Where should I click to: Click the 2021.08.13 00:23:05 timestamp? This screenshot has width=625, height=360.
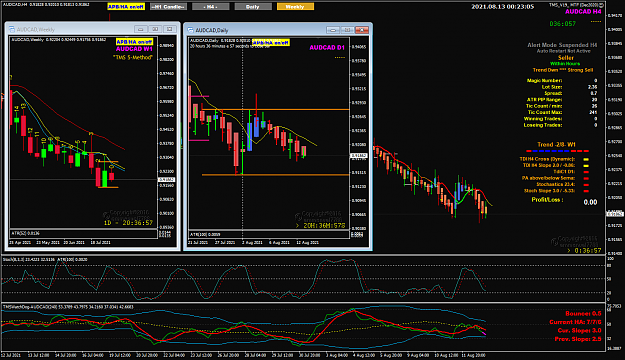tap(503, 7)
